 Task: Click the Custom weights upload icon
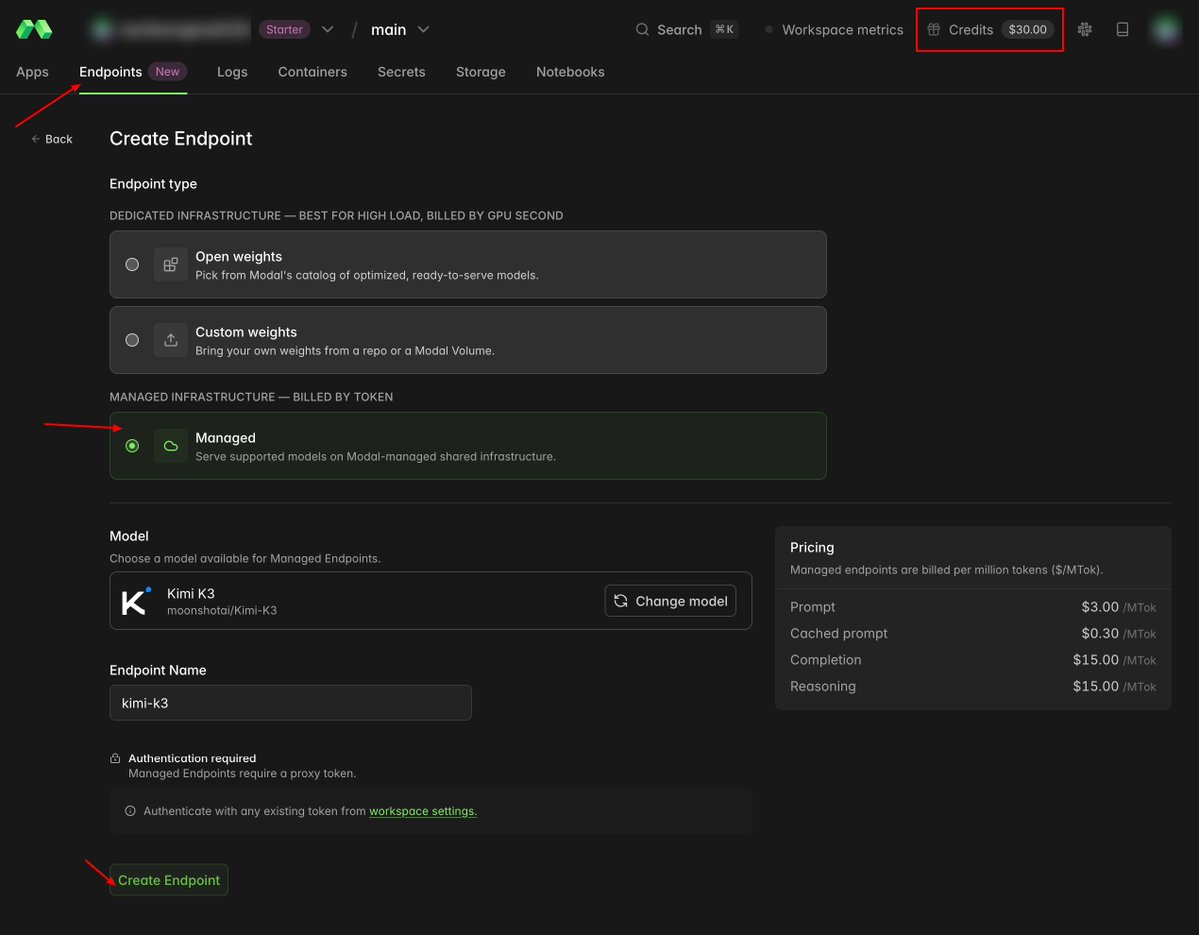click(171, 340)
